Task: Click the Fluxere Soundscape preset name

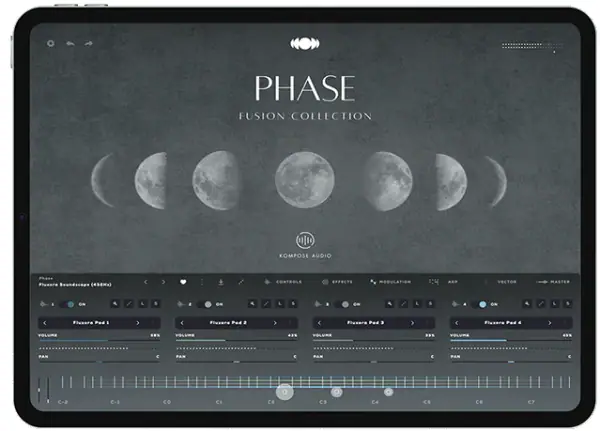Action: [x=75, y=285]
